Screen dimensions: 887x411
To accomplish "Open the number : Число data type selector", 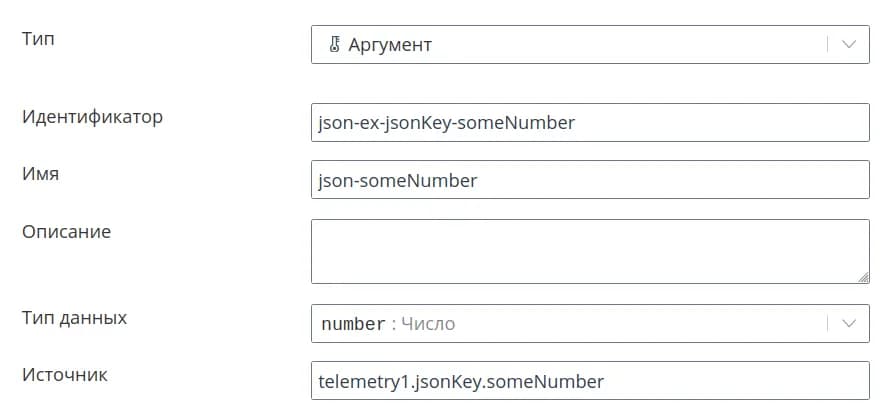I will (570, 324).
